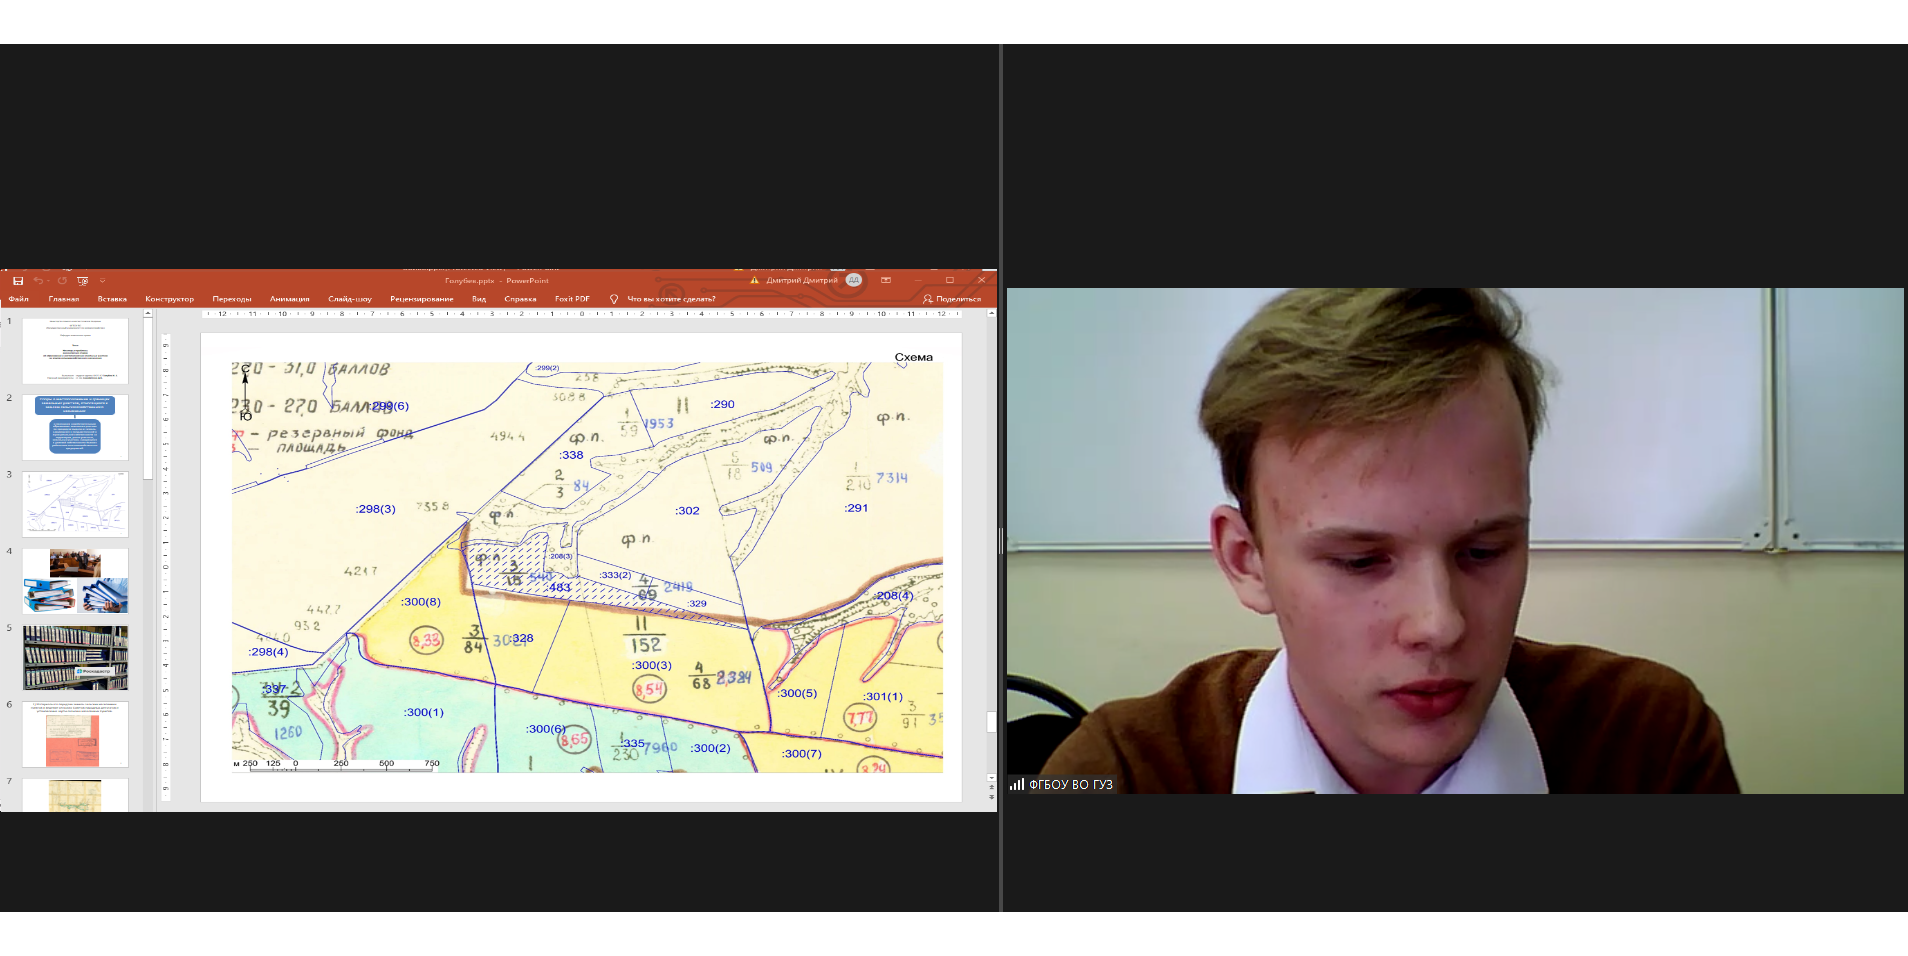The height and width of the screenshot is (956, 1908).
Task: Open the Файл menu
Action: tap(19, 299)
